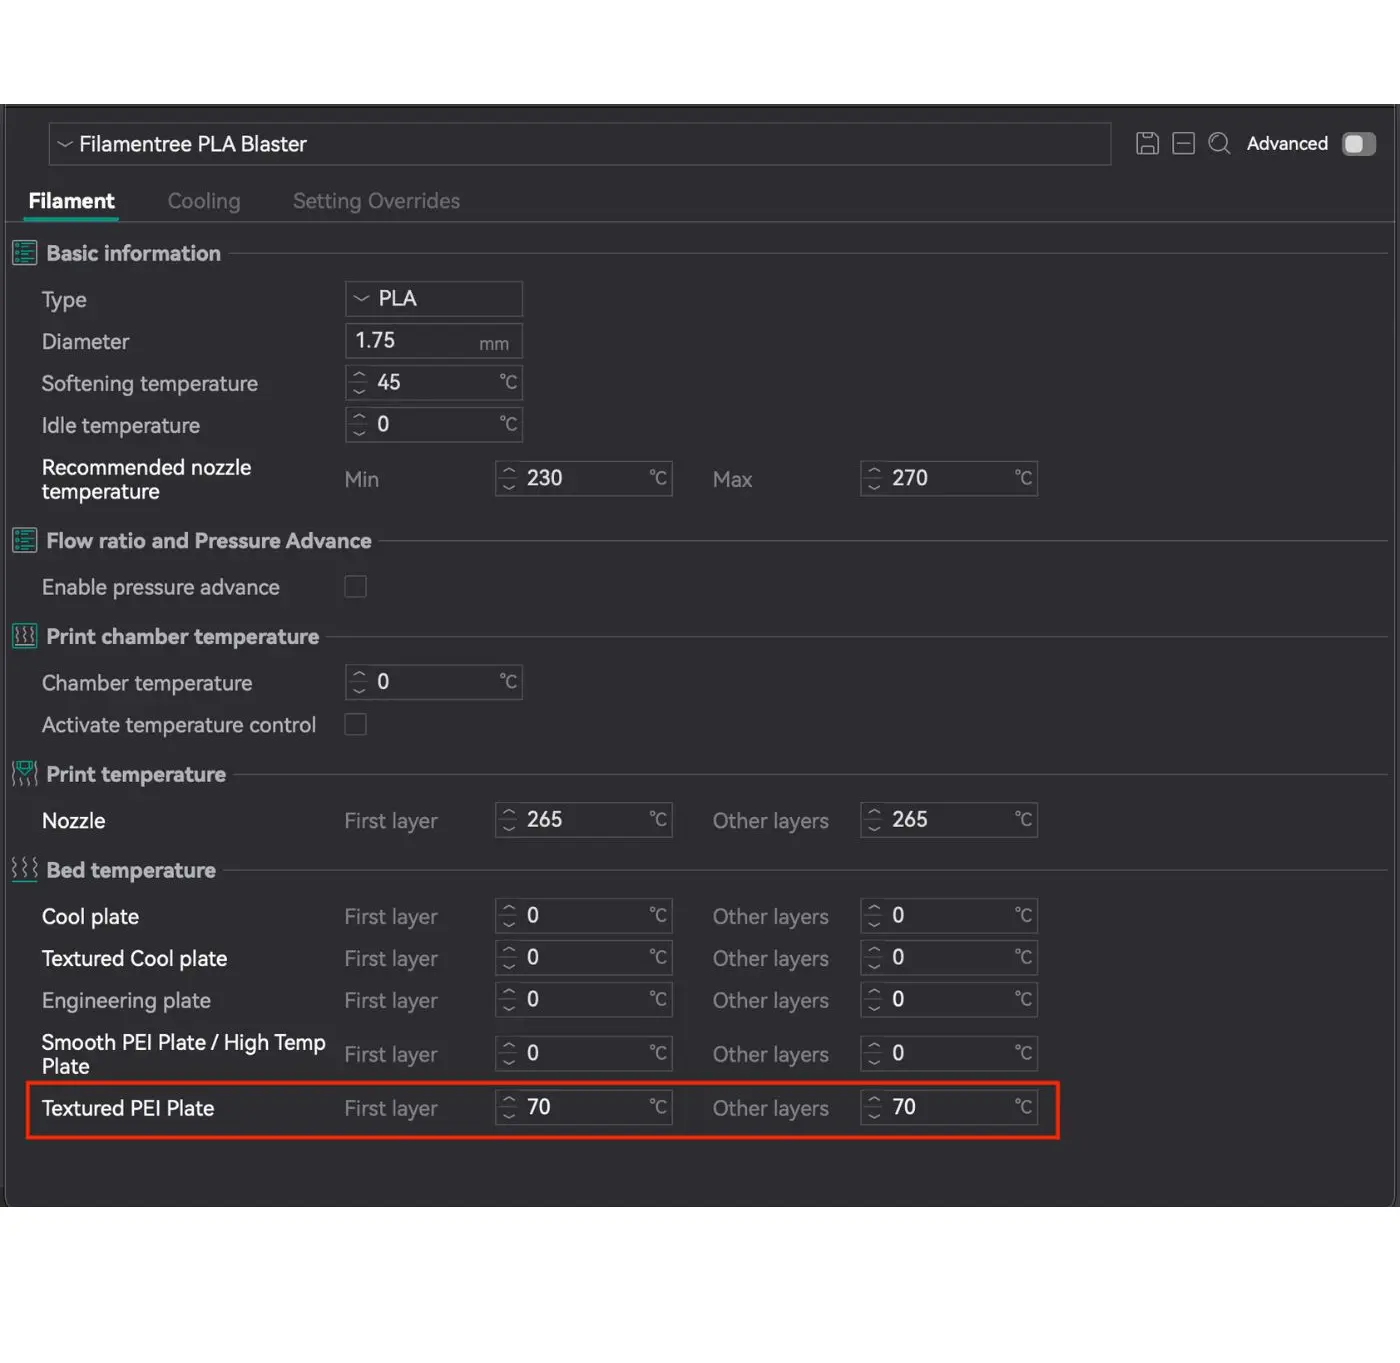The height and width of the screenshot is (1363, 1400).
Task: Toggle the Advanced mode switch
Action: pos(1359,144)
